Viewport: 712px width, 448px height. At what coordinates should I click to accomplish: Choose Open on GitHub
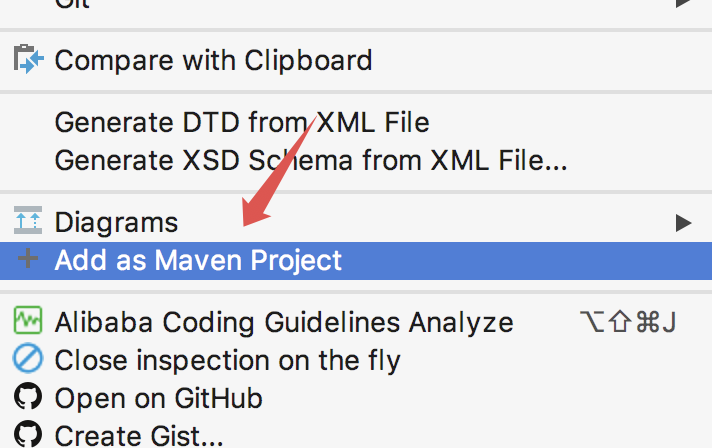pyautogui.click(x=158, y=398)
